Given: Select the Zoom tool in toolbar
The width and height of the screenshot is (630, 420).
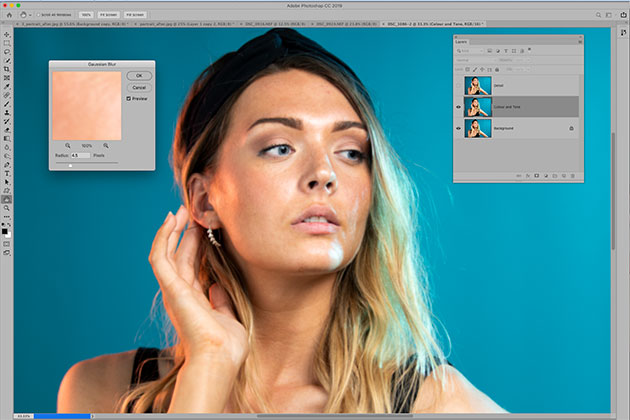Looking at the screenshot, I should coord(6,208).
